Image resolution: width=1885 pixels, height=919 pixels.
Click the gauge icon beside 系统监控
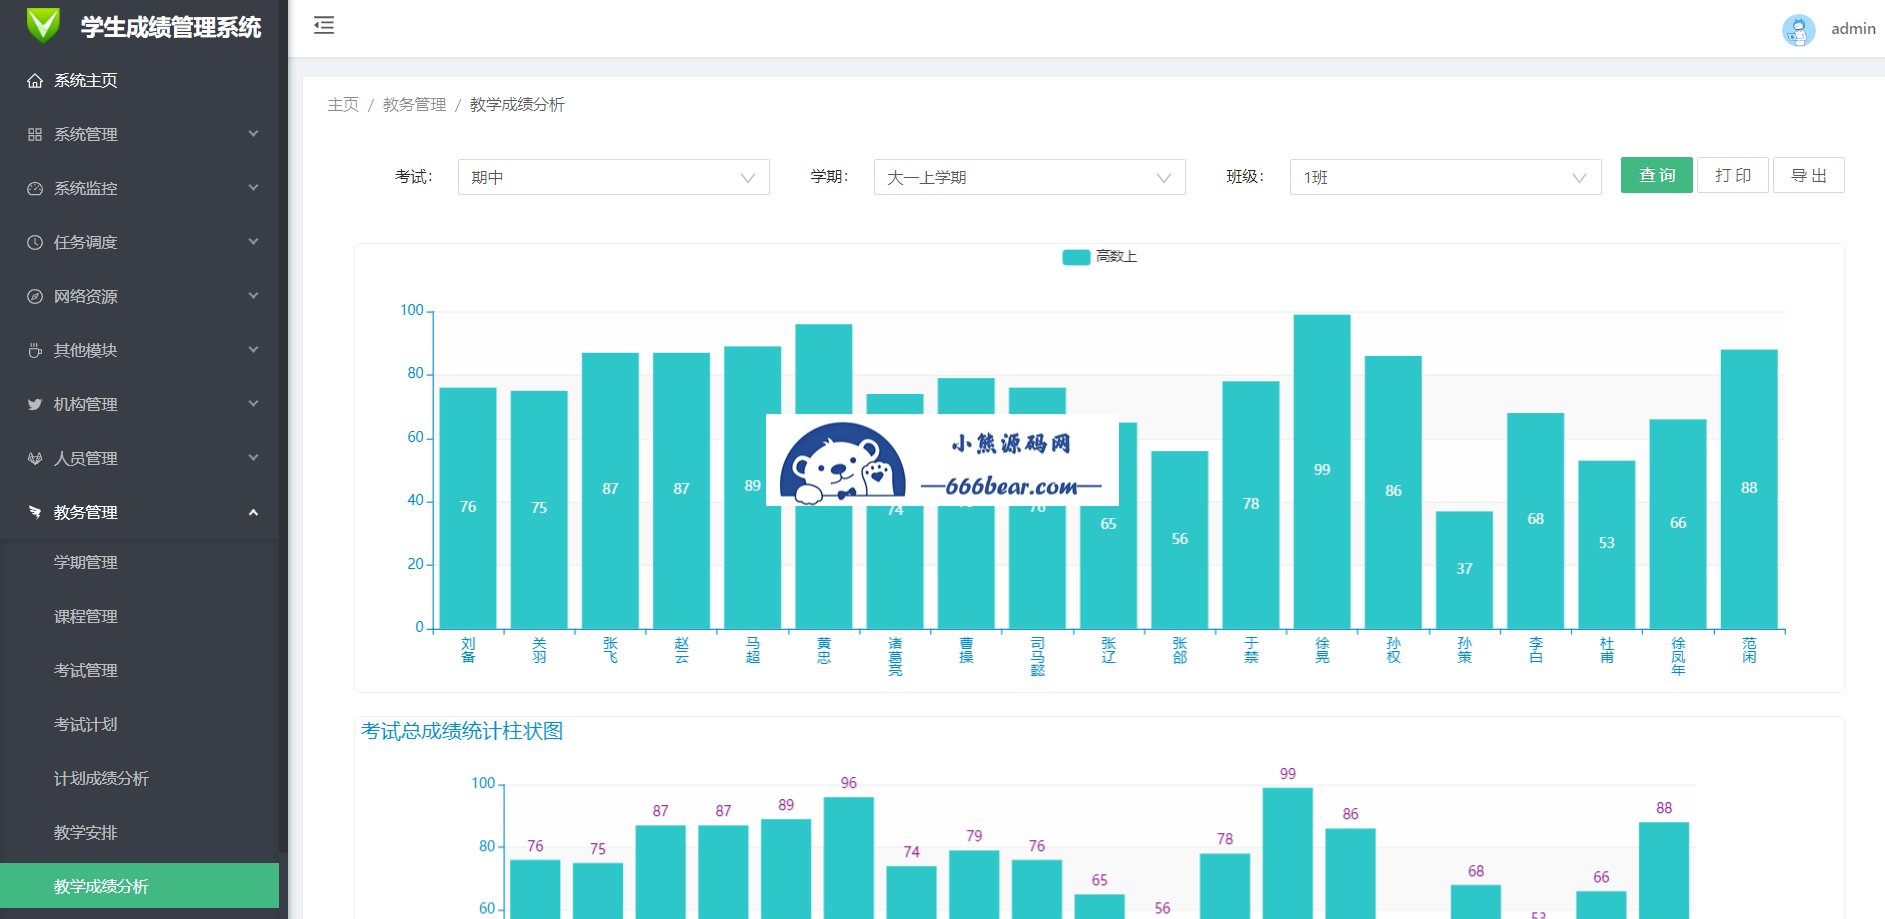35,188
